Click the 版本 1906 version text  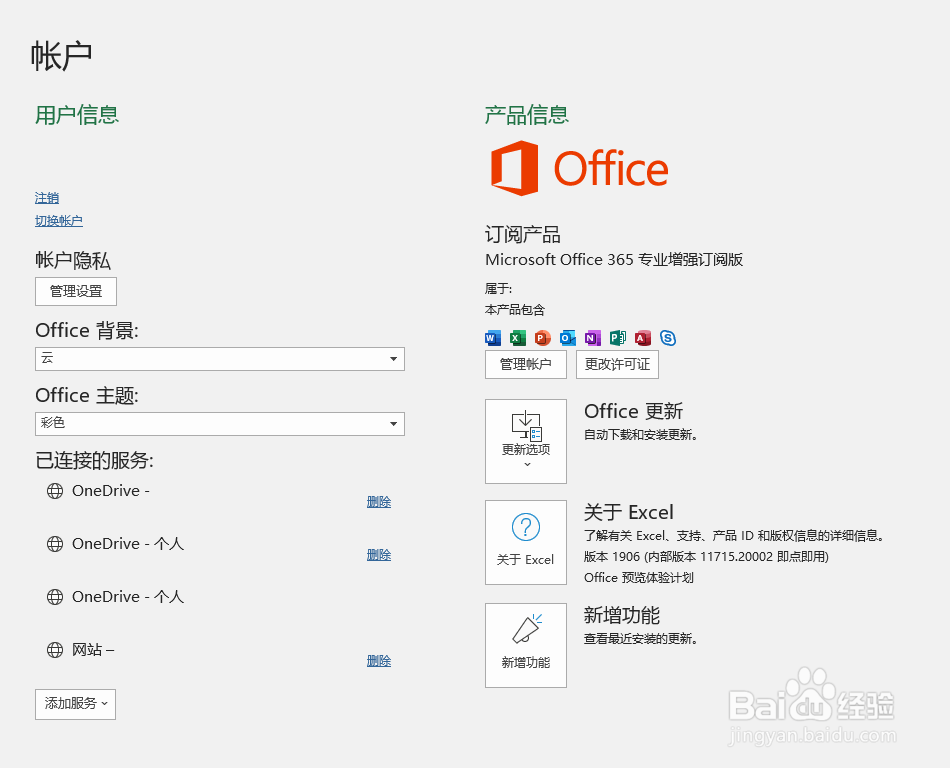point(706,557)
